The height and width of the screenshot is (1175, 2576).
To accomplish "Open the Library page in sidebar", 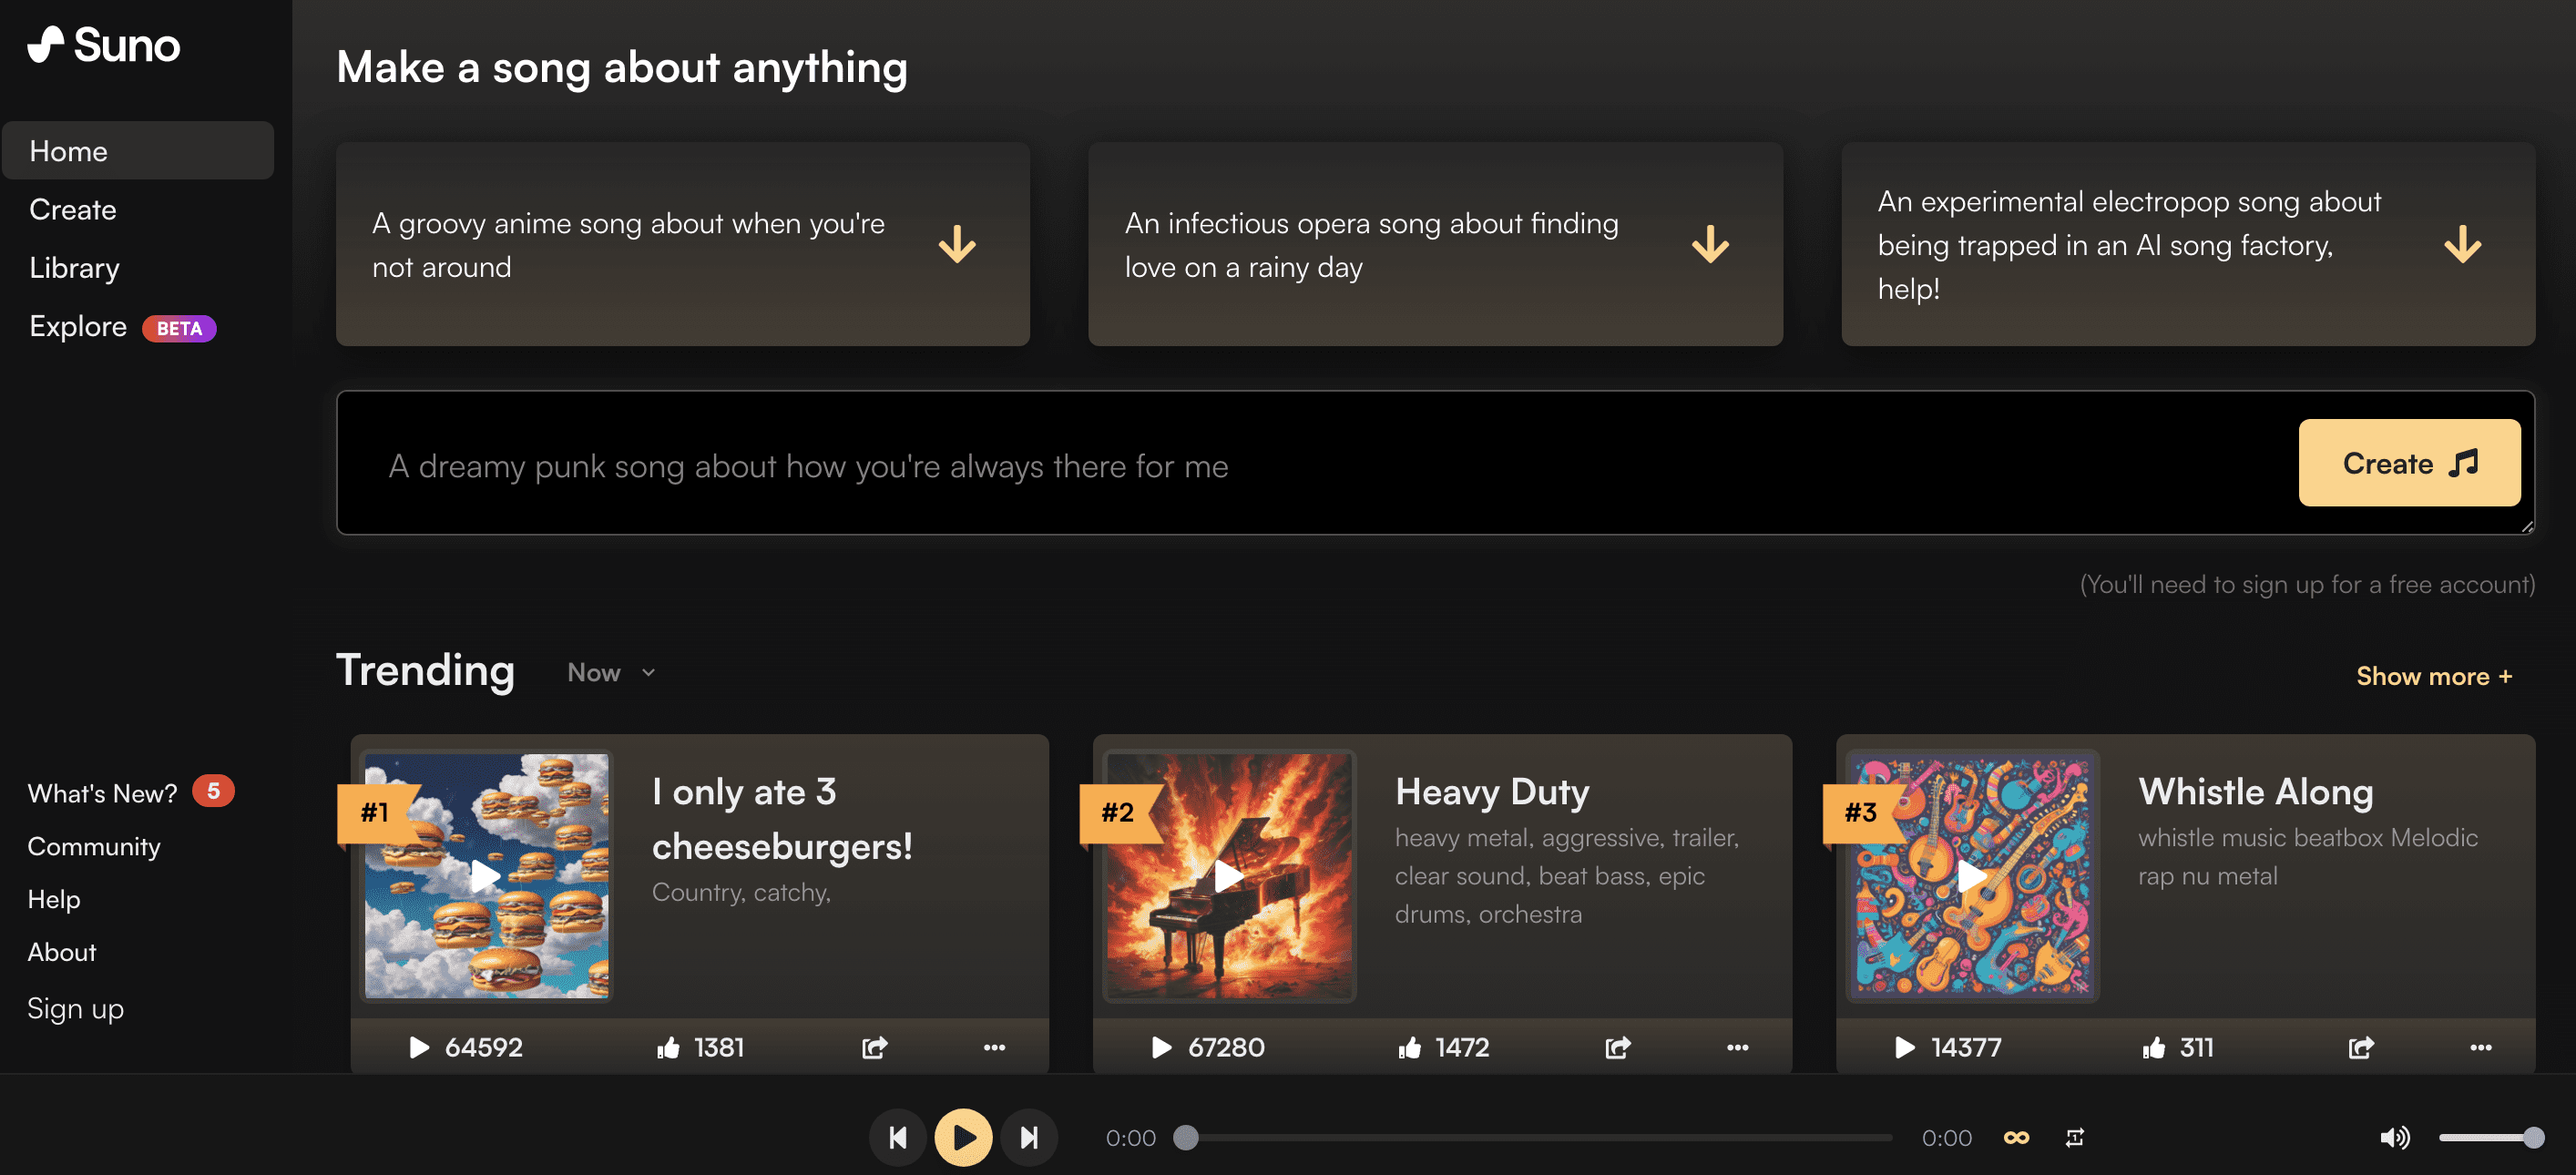I will pyautogui.click(x=74, y=268).
